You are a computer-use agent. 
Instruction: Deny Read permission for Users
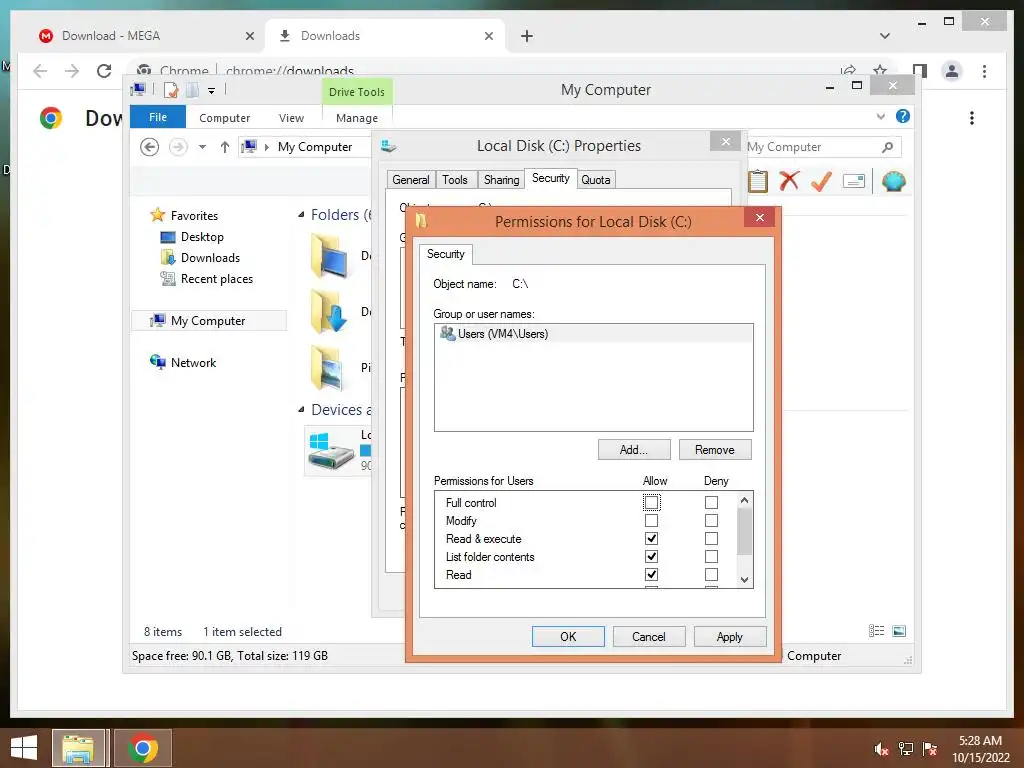pos(711,575)
